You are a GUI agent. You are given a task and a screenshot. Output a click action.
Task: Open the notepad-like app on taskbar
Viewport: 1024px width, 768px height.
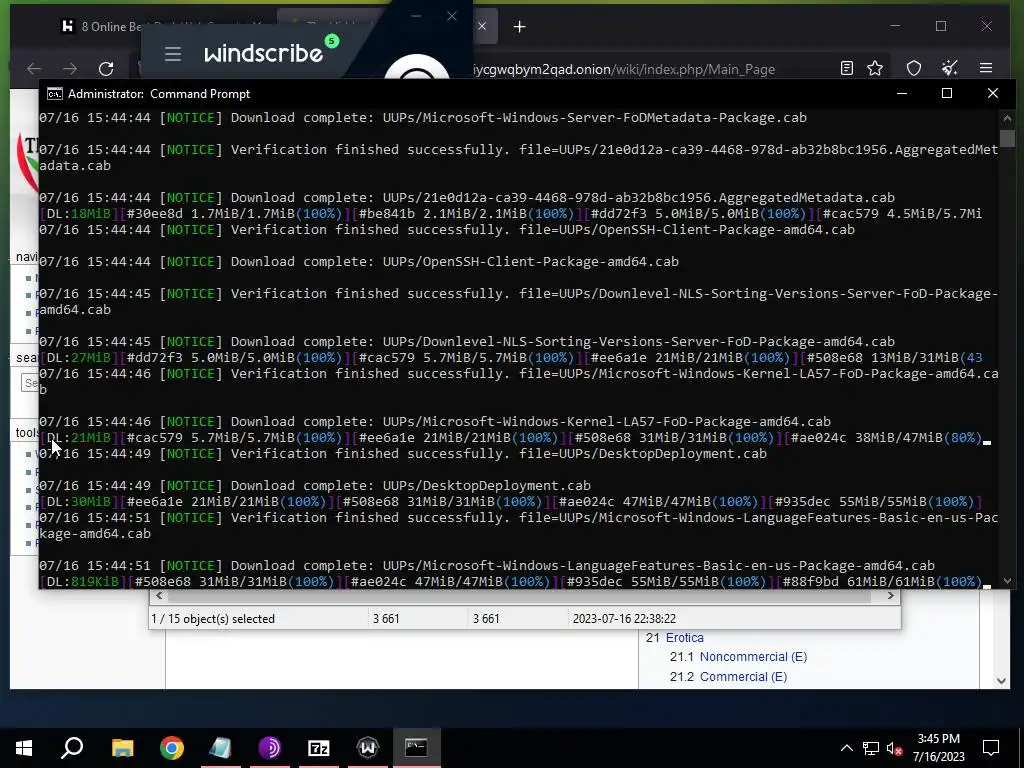221,748
